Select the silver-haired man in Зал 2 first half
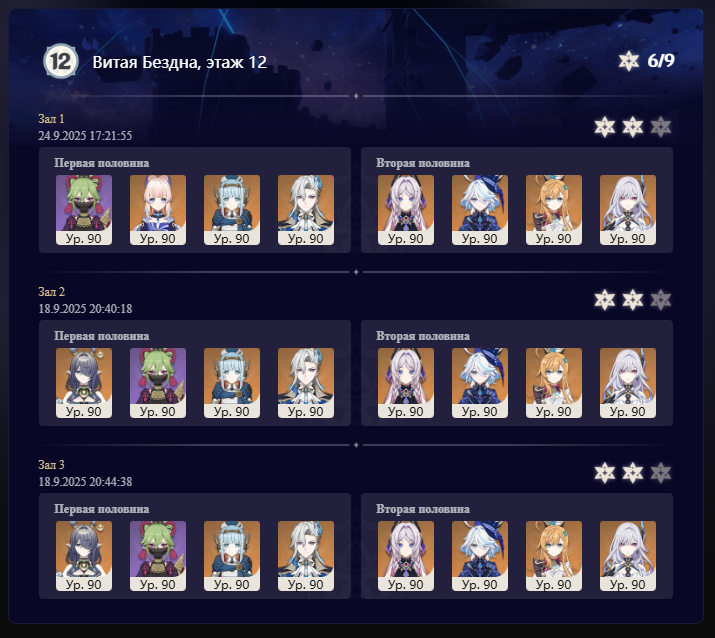Image resolution: width=715 pixels, height=638 pixels. (x=306, y=383)
